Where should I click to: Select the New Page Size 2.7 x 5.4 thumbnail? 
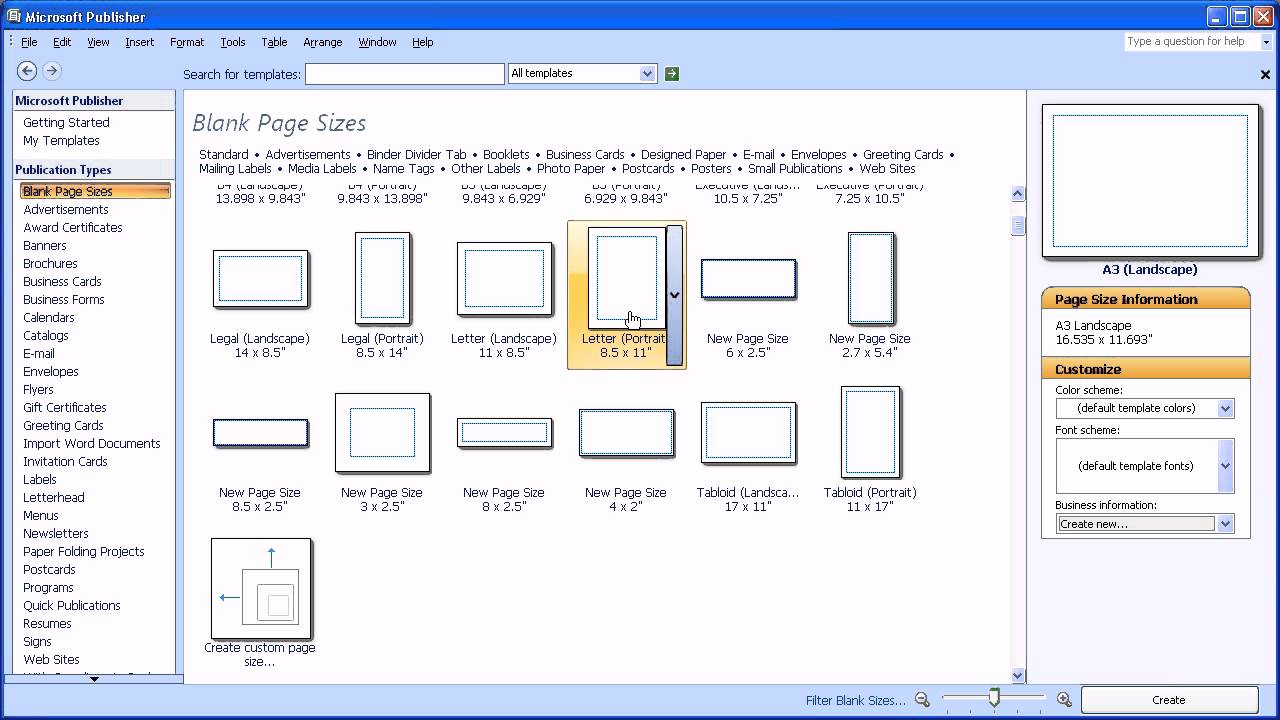point(870,278)
